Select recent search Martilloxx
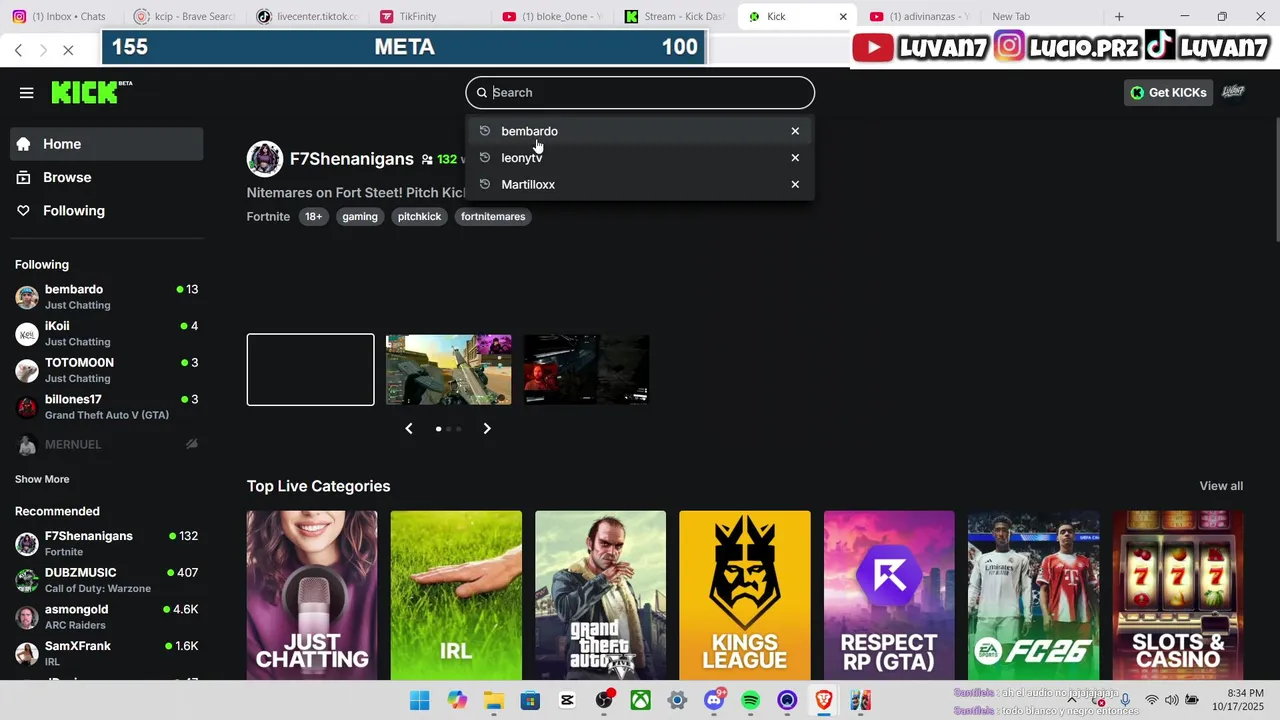Image resolution: width=1280 pixels, height=720 pixels. 640,185
